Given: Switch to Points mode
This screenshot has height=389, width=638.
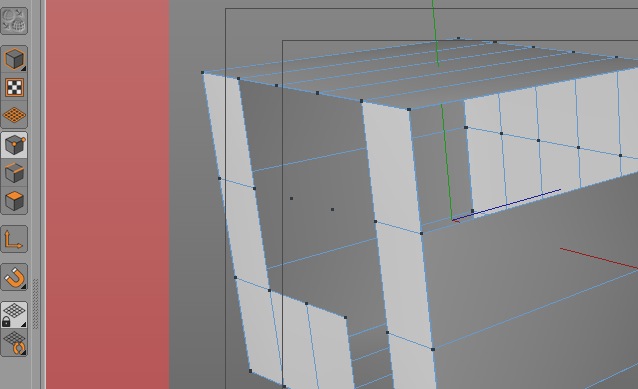Looking at the screenshot, I should click(14, 145).
